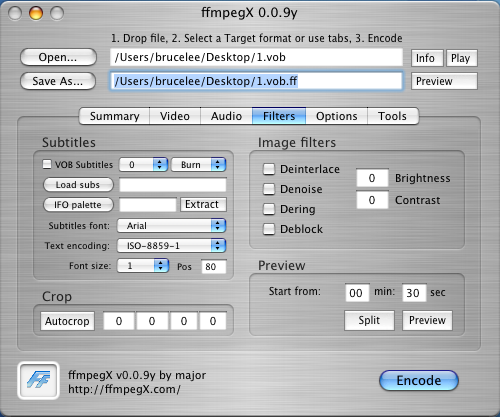Open the Burn subtitles mode dropdown

(x=199, y=165)
